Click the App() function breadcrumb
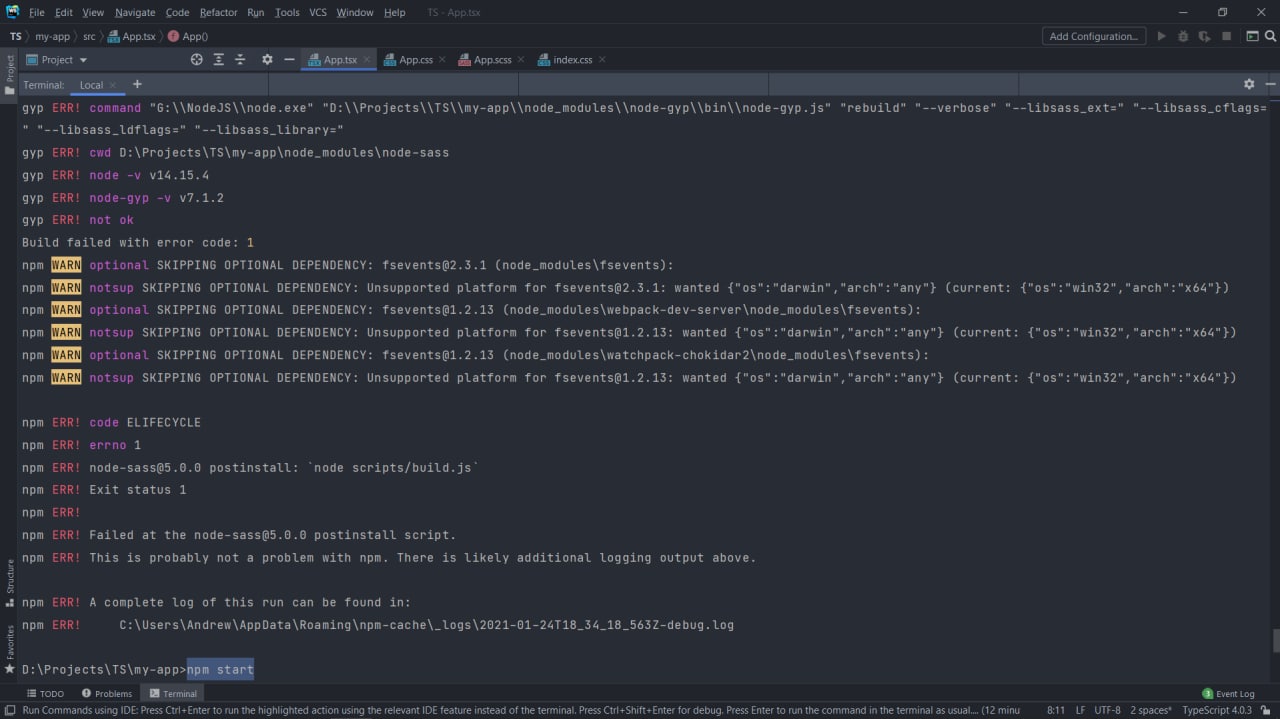 click(188, 36)
